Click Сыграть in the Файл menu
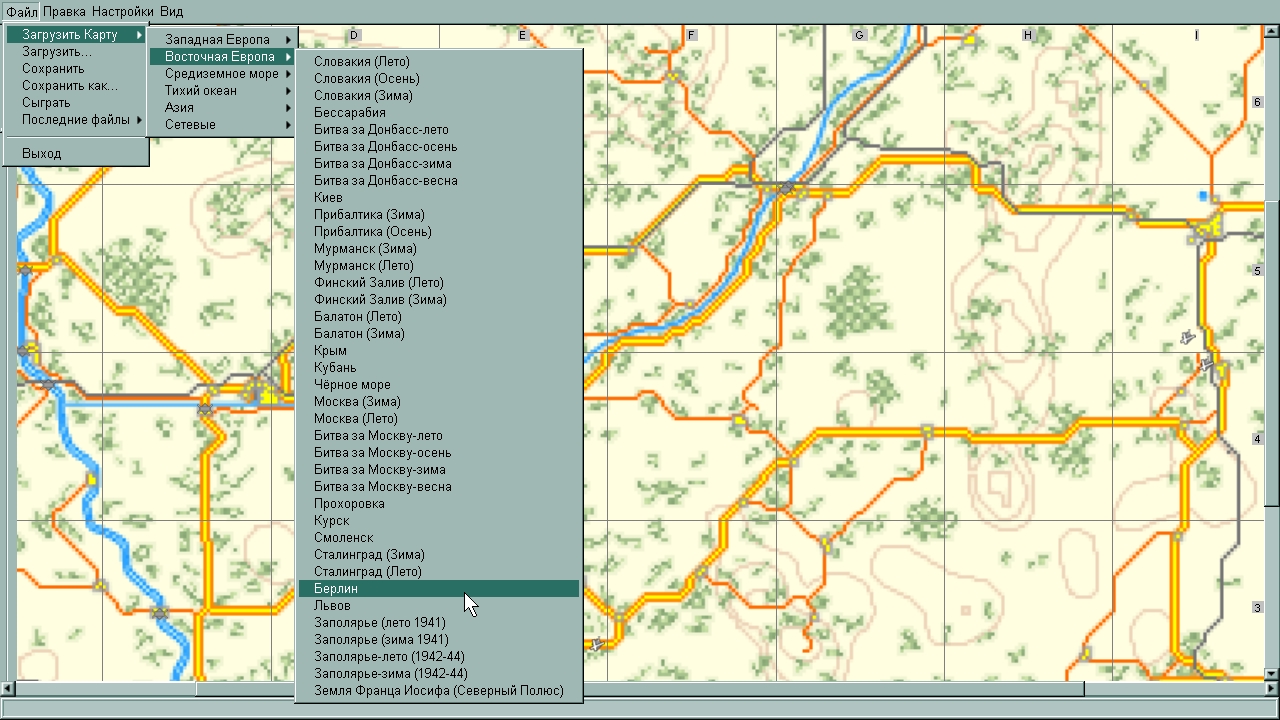This screenshot has height=720, width=1280. pos(47,103)
